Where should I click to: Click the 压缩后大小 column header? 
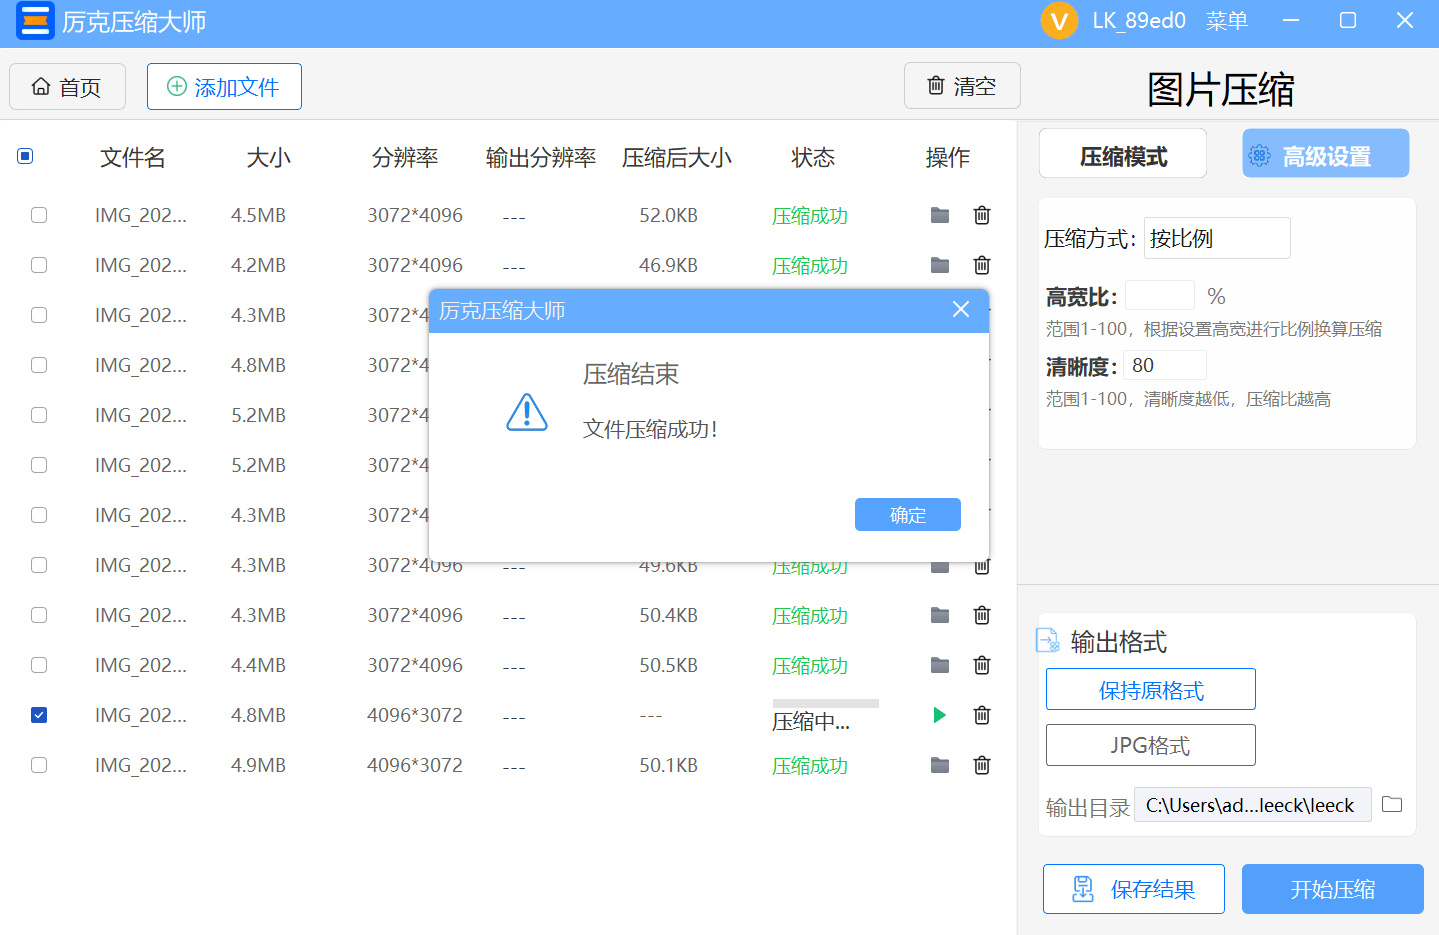click(x=677, y=157)
